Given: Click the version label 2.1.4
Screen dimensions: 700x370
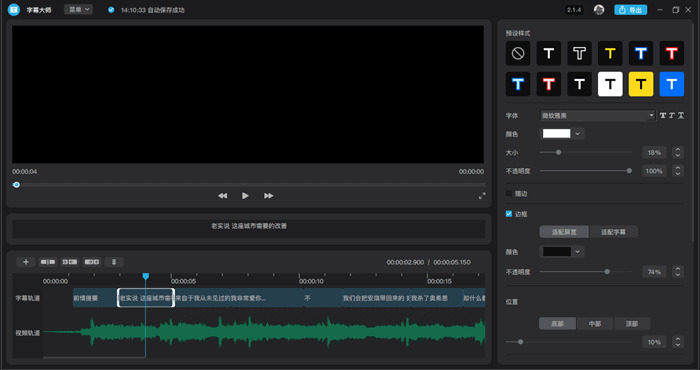Looking at the screenshot, I should (574, 10).
